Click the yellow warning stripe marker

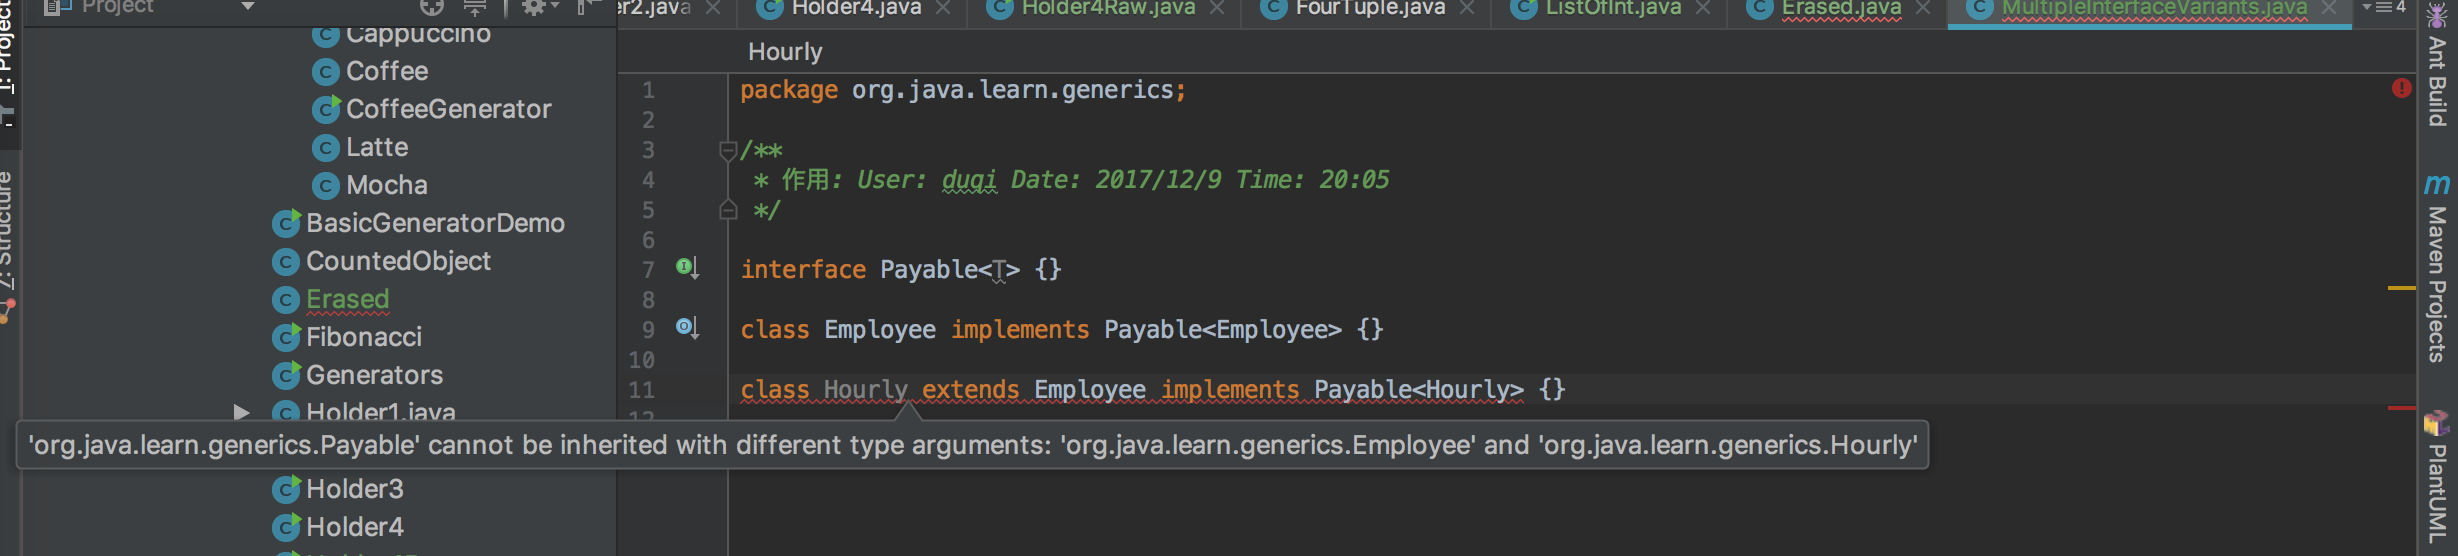point(2401,288)
